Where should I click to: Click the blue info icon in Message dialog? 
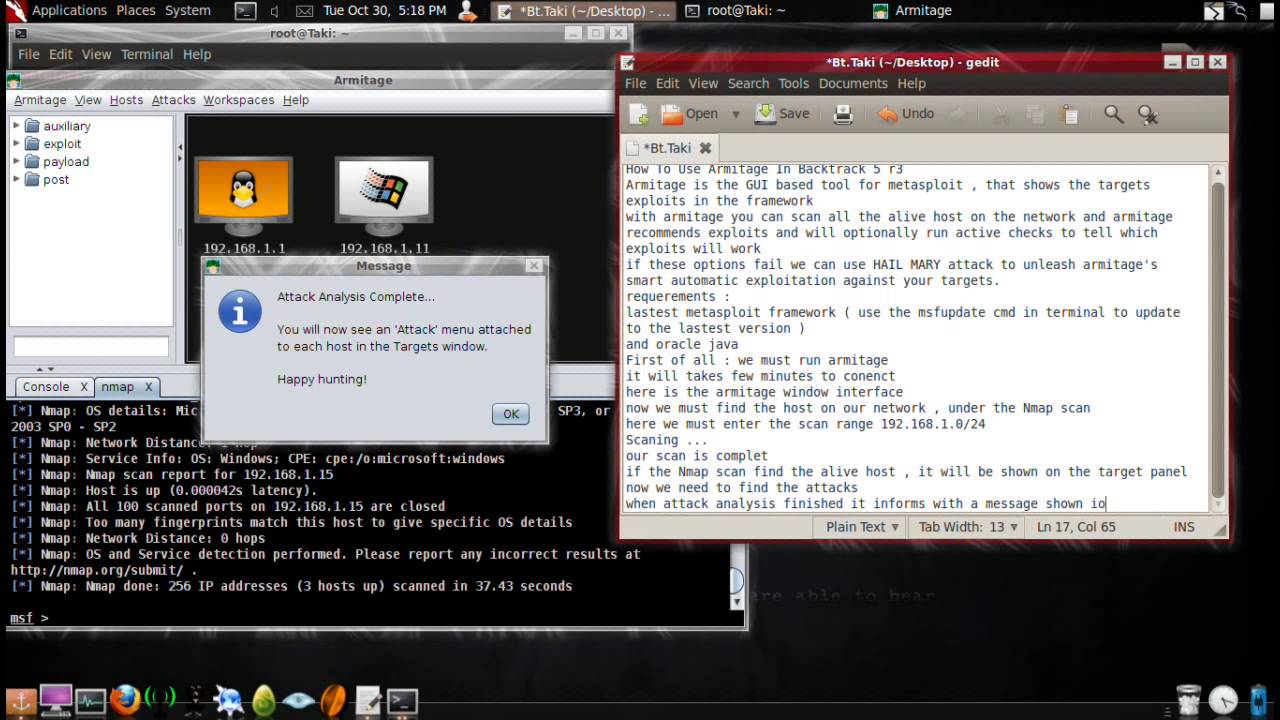click(x=240, y=311)
